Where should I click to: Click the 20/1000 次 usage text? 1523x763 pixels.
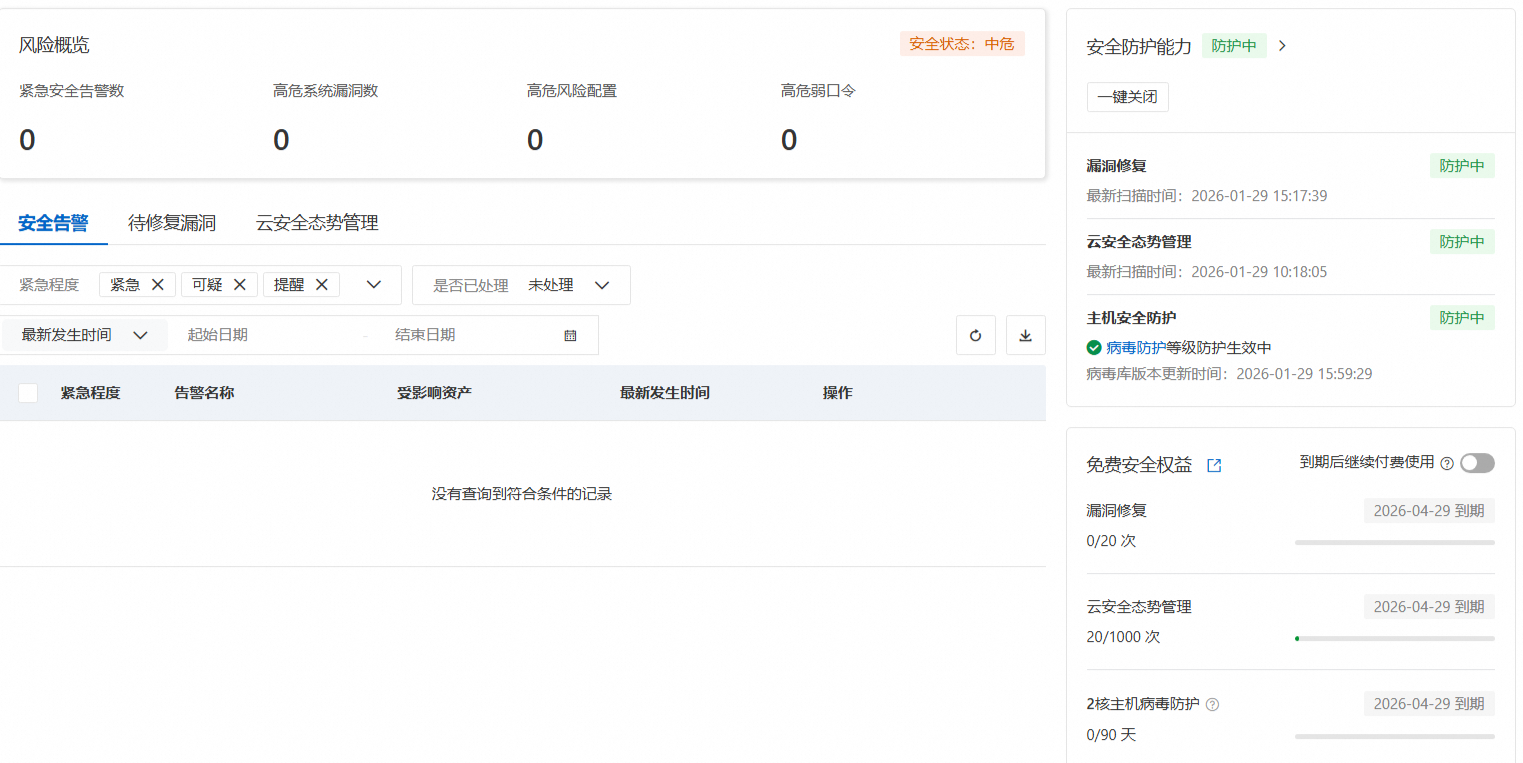point(1124,637)
